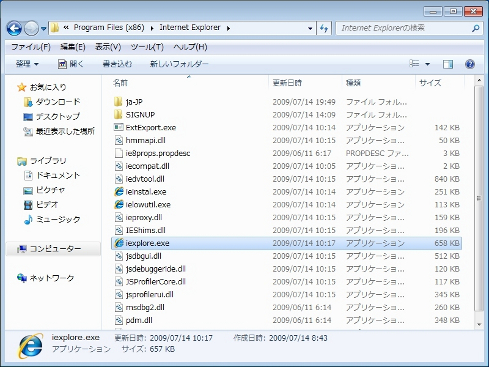Viewport: 489px width, 367px height.
Task: Select Internet Explorer breadcrumb
Action: point(190,28)
